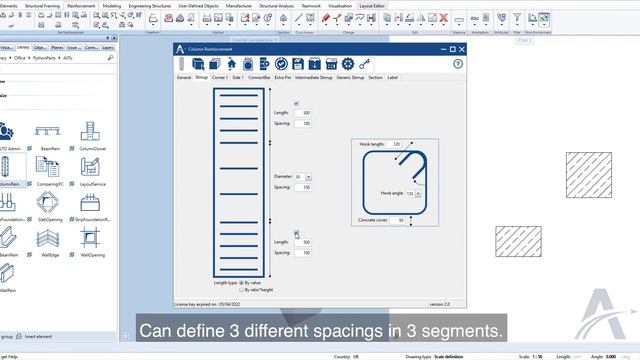The height and width of the screenshot is (360, 640).
Task: Click the Scale 1:50 status bar entry
Action: click(531, 356)
